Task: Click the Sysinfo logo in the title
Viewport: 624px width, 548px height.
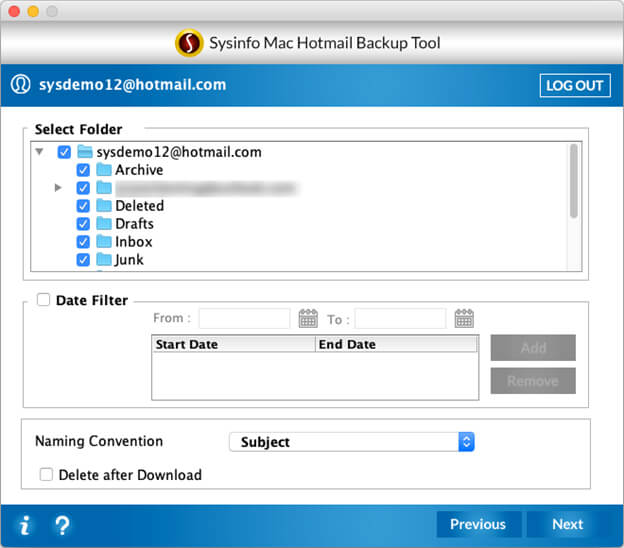Action: tap(189, 43)
